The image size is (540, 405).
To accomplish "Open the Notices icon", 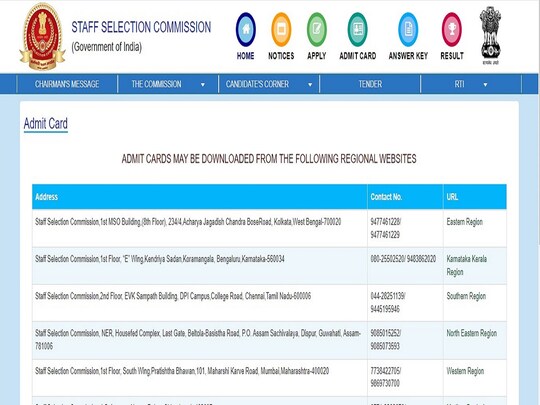I will point(281,29).
